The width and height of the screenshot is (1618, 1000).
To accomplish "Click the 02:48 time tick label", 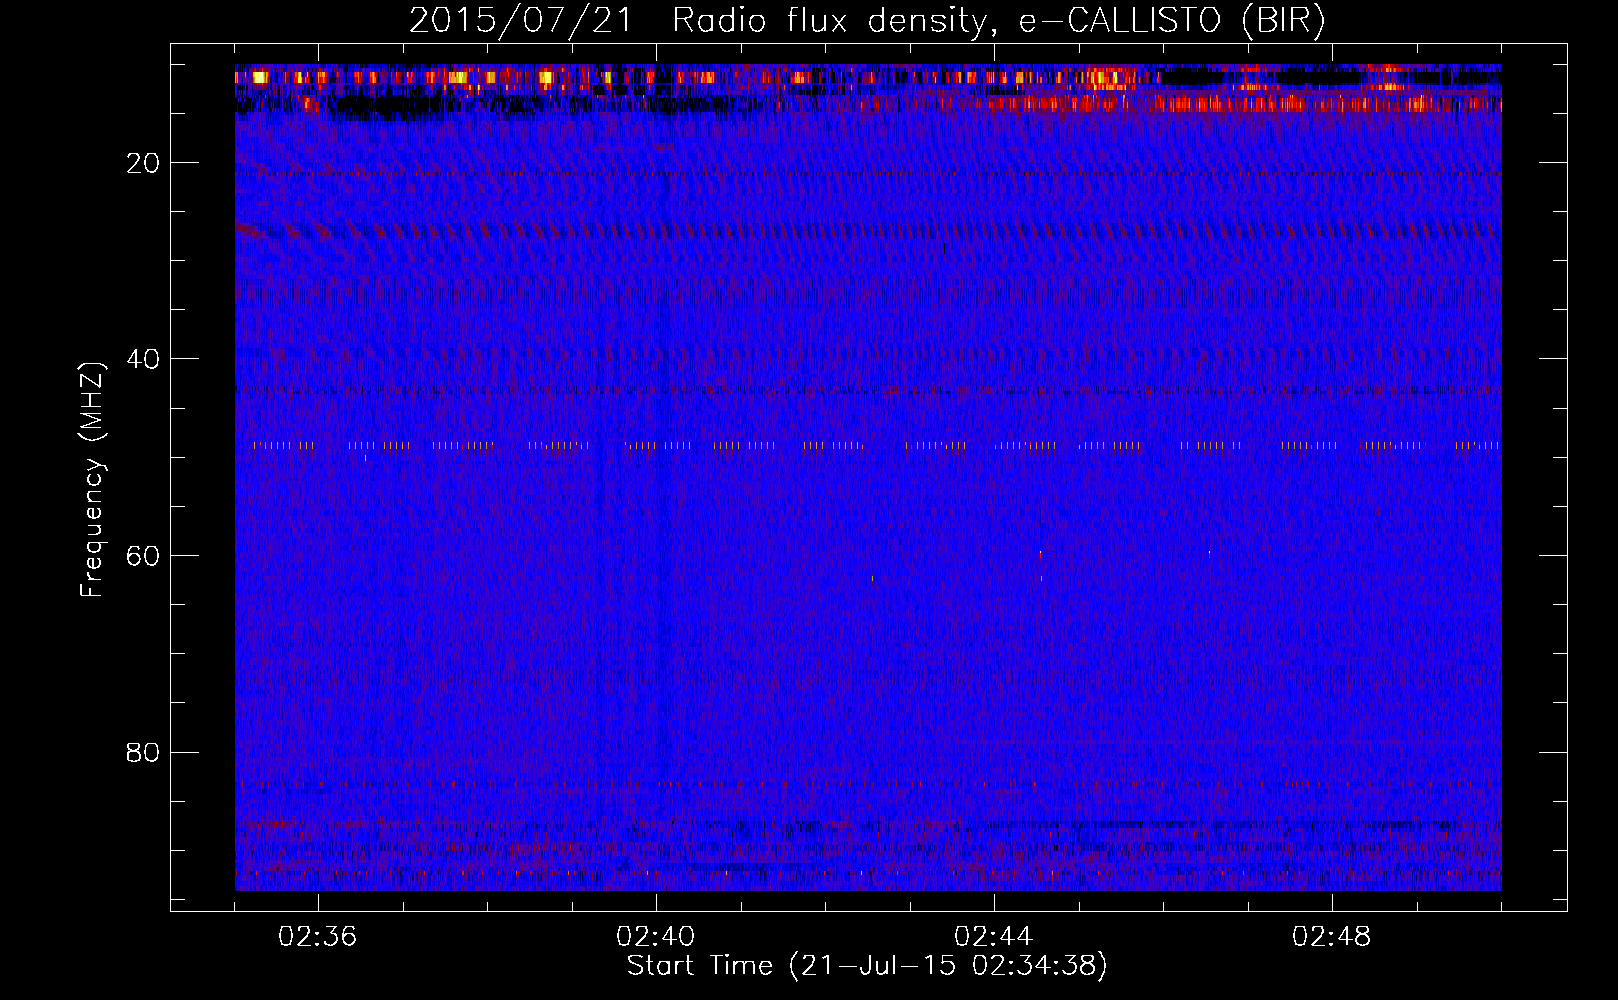I will click(1331, 937).
